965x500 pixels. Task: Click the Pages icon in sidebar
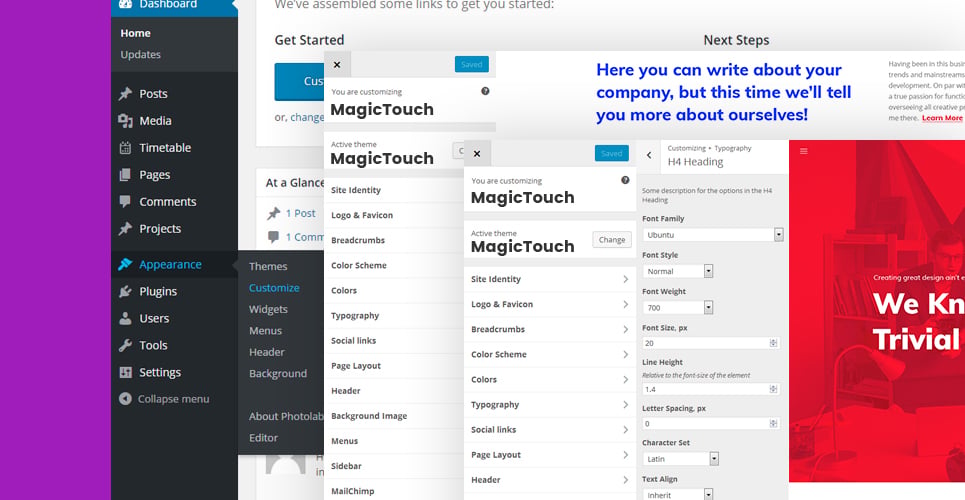tap(126, 175)
